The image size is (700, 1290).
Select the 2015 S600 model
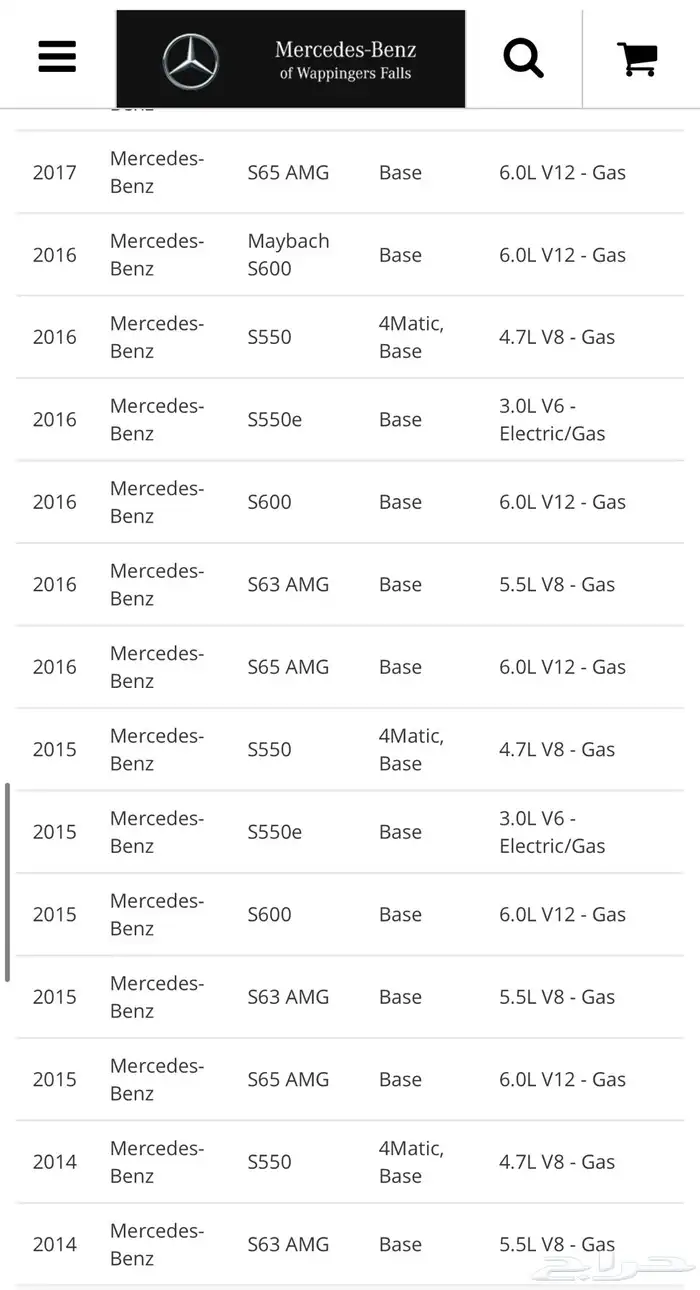[270, 915]
